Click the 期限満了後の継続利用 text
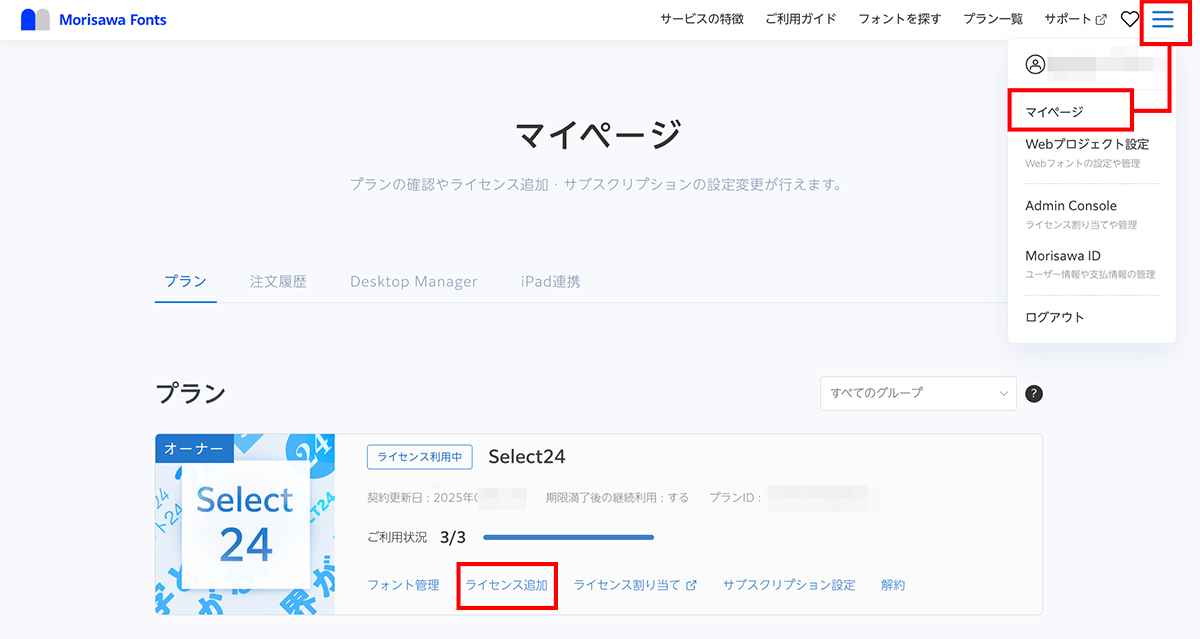This screenshot has width=1200, height=639. point(617,497)
